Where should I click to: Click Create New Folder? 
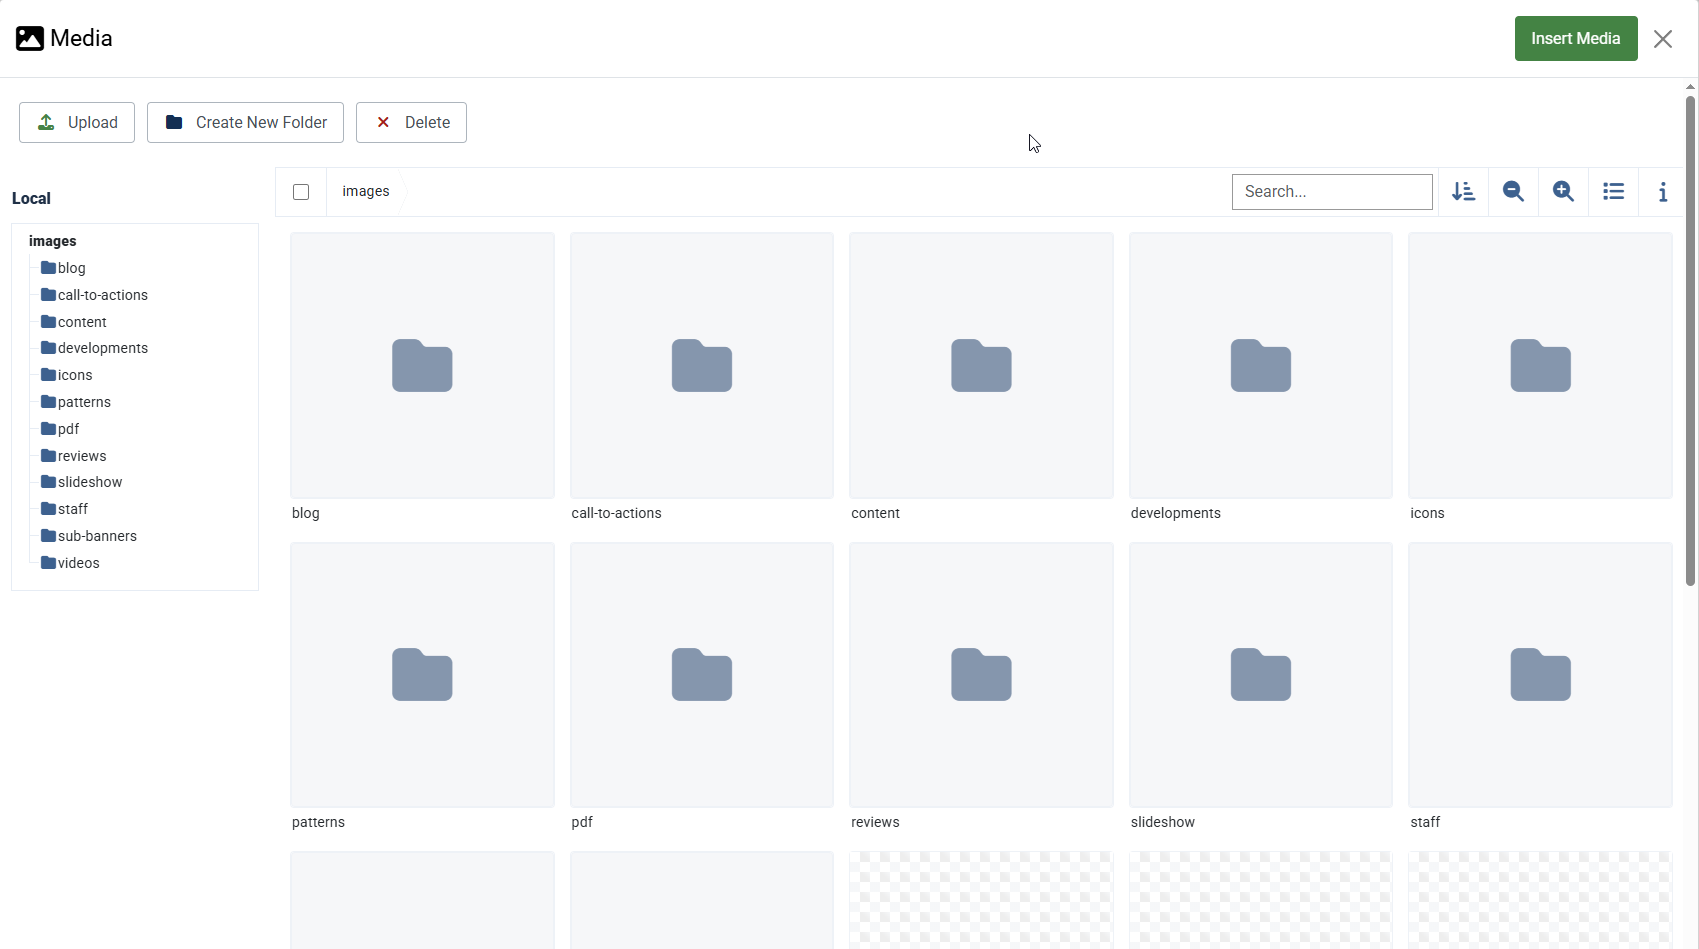245,123
